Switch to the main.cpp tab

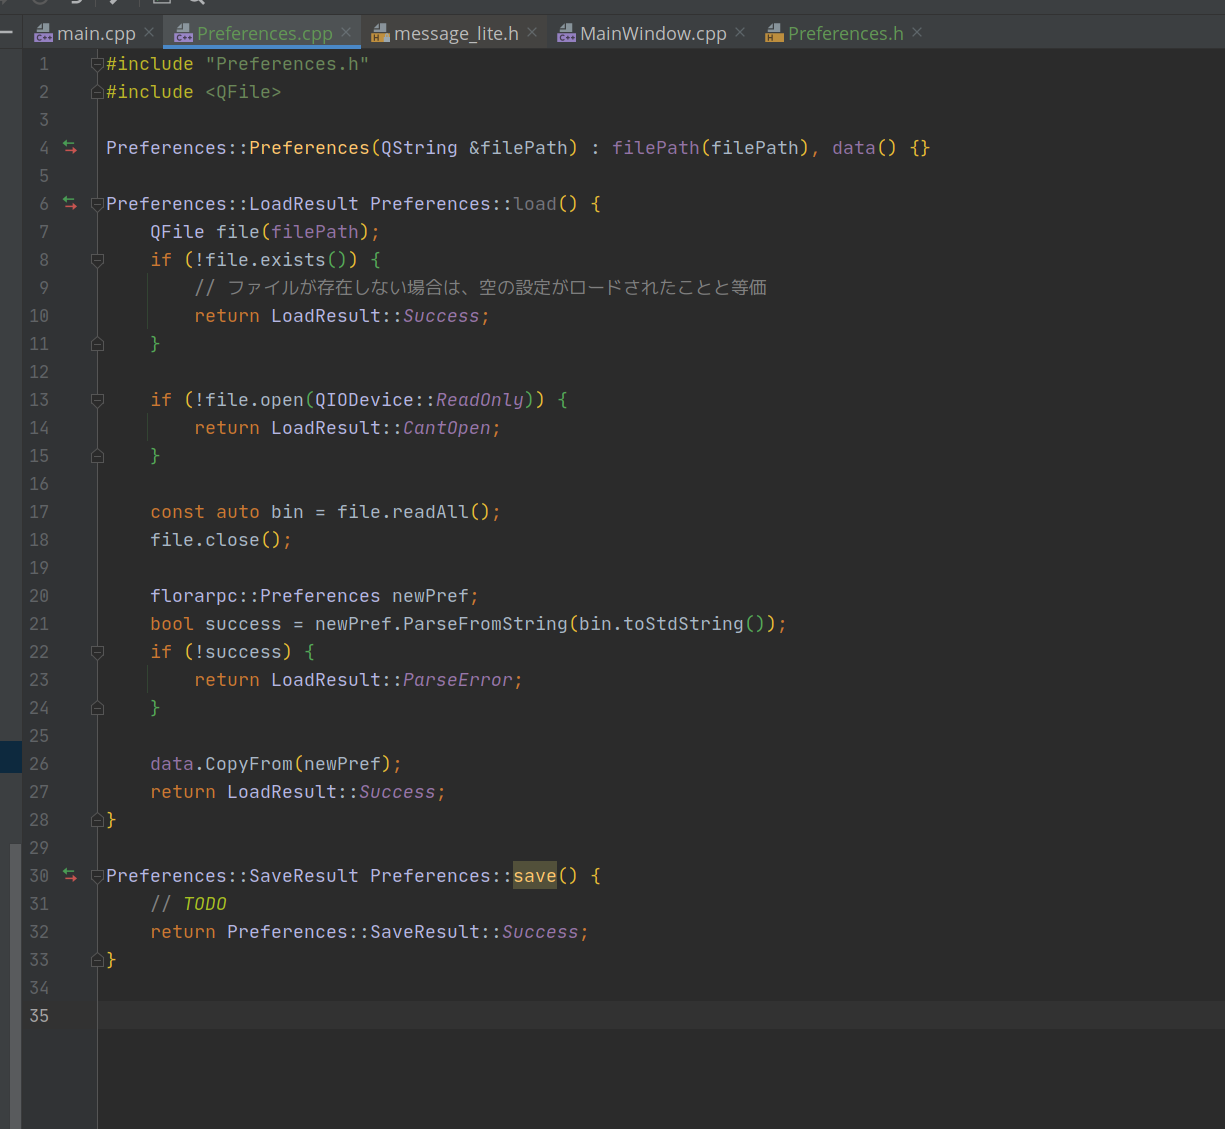95,33
